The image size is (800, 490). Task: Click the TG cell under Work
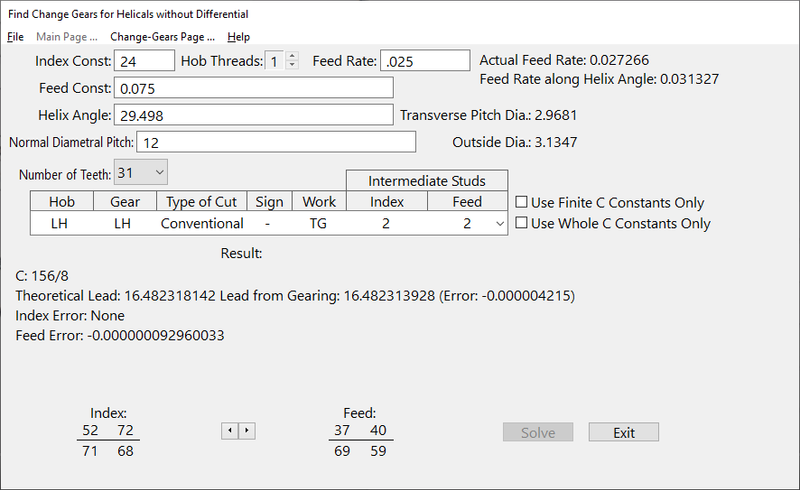pyautogui.click(x=319, y=224)
